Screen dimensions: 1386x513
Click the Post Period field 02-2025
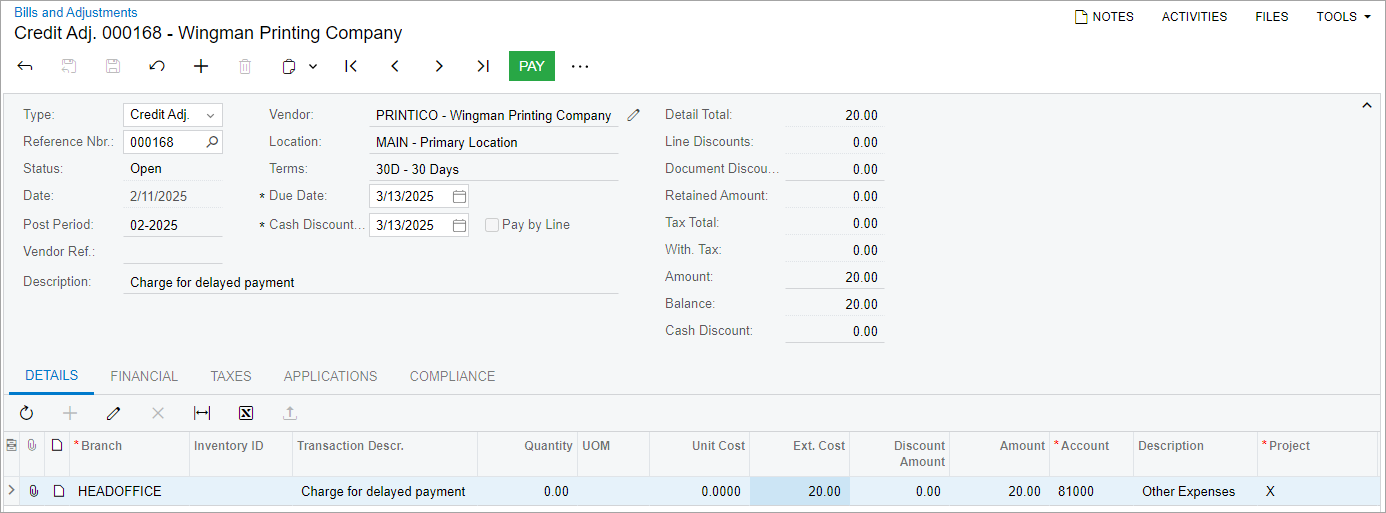(x=173, y=225)
